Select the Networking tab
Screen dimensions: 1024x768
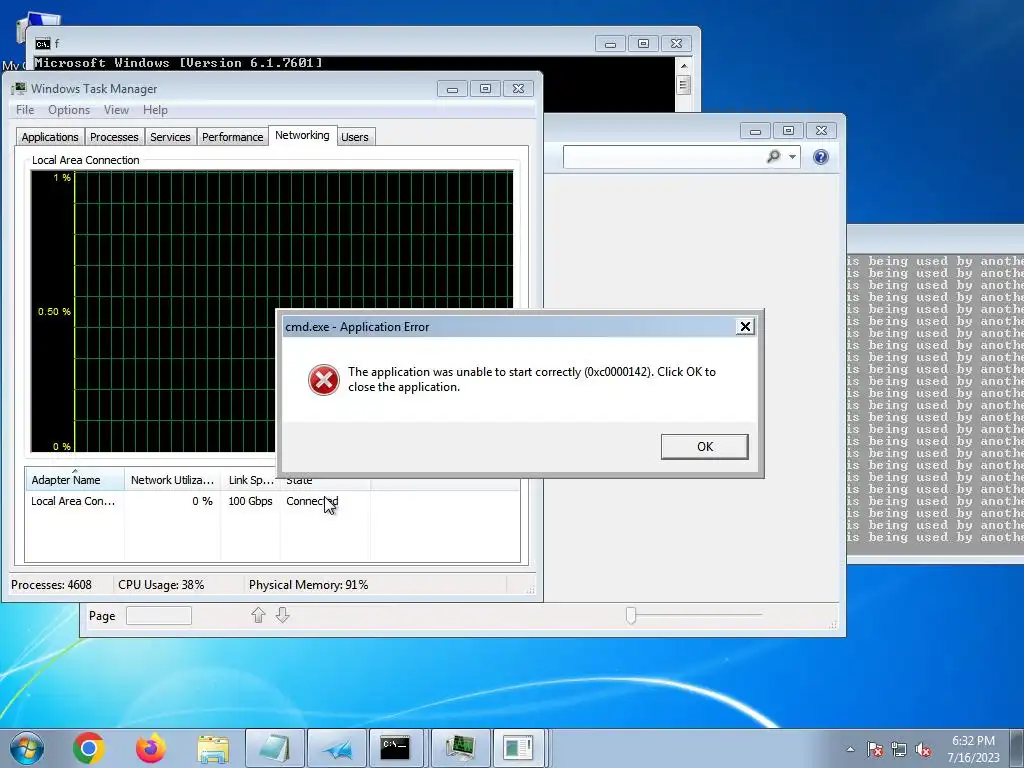(302, 135)
